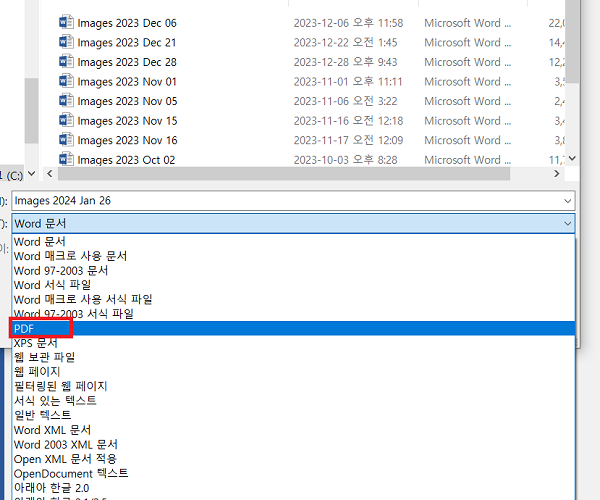This screenshot has height=500, width=600.
Task: Select file name Images 2023 Nov 05
Action: tap(127, 101)
